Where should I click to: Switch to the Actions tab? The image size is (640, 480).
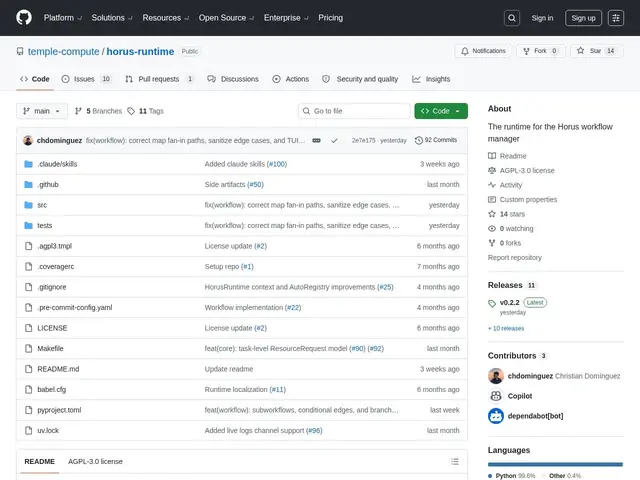291,79
